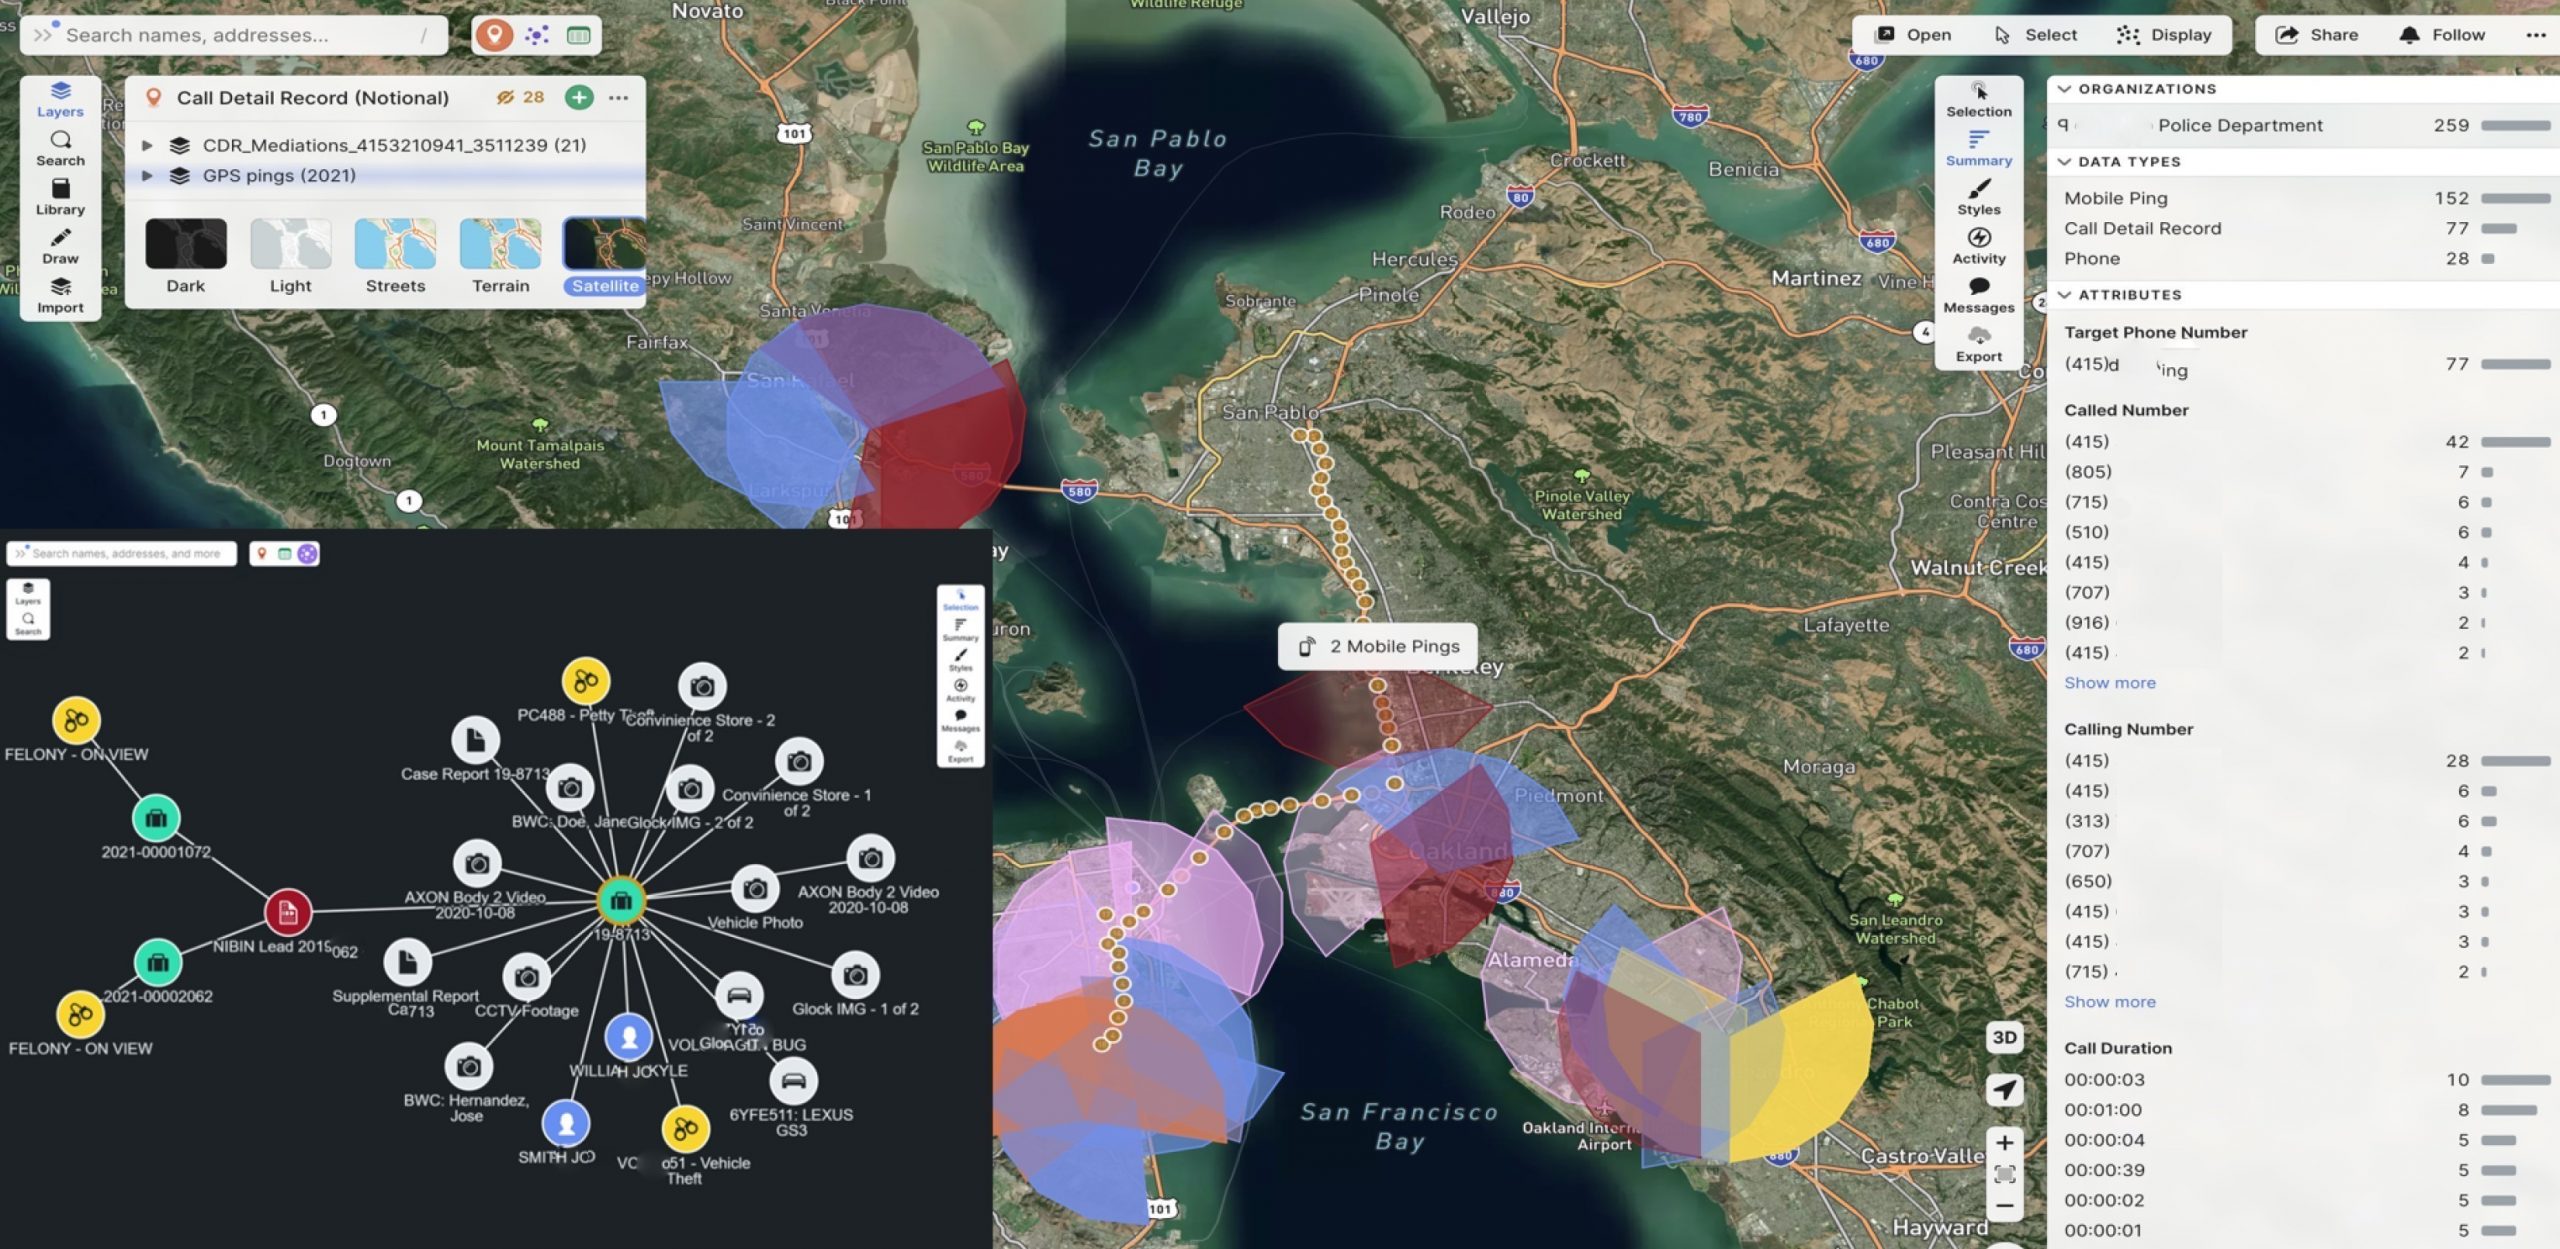Click Show more under Called Number
The image size is (2560, 1249).
(2109, 683)
